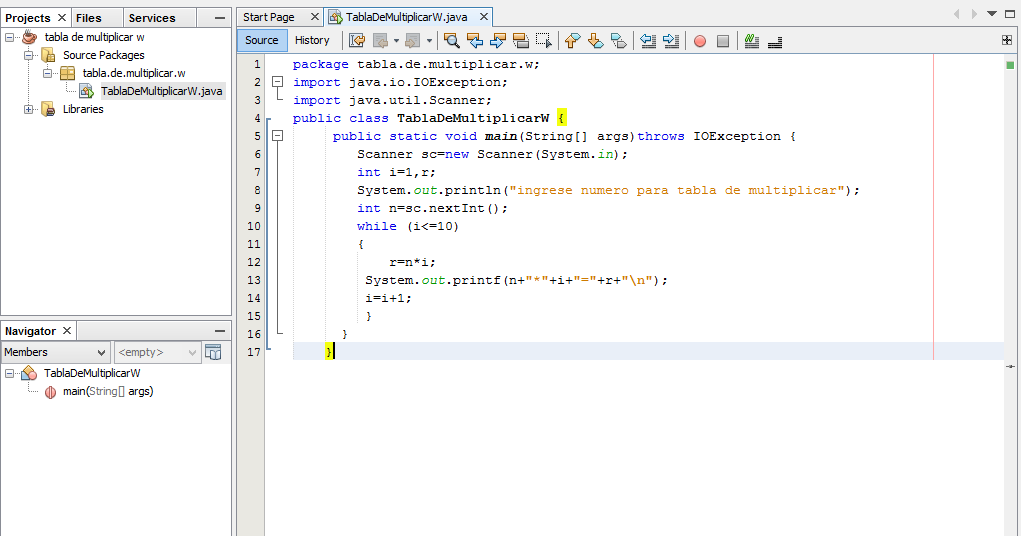Minimize the Navigator window group
Viewport: 1021px width, 536px height.
click(x=219, y=331)
